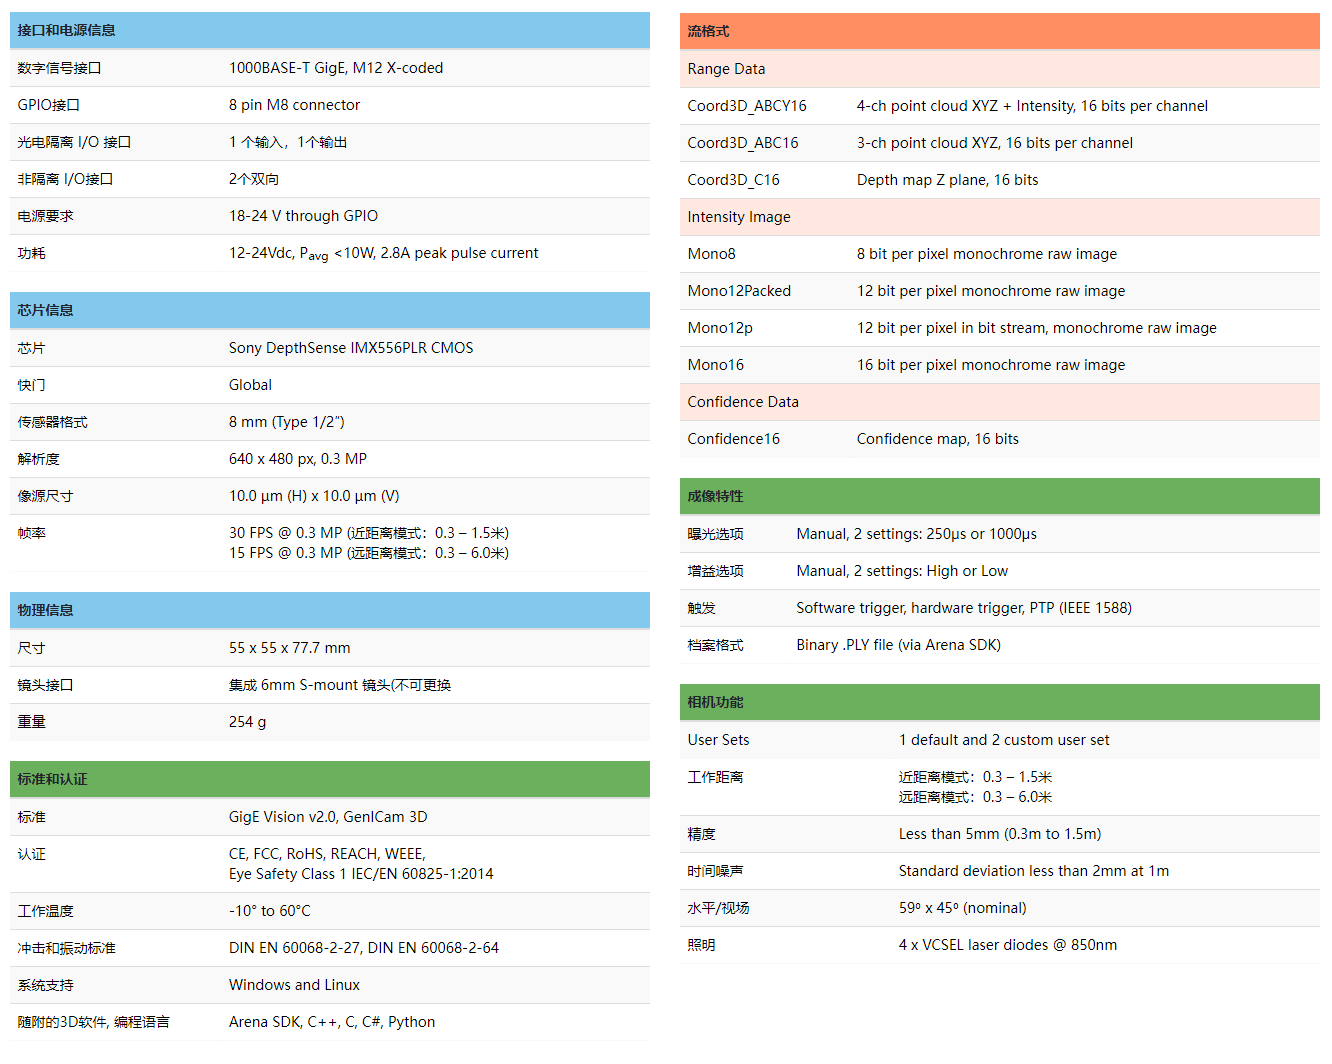
Task: Click 'DIN EN 60068-2-27, DIN EN 60068-2-64' value
Action: click(364, 948)
